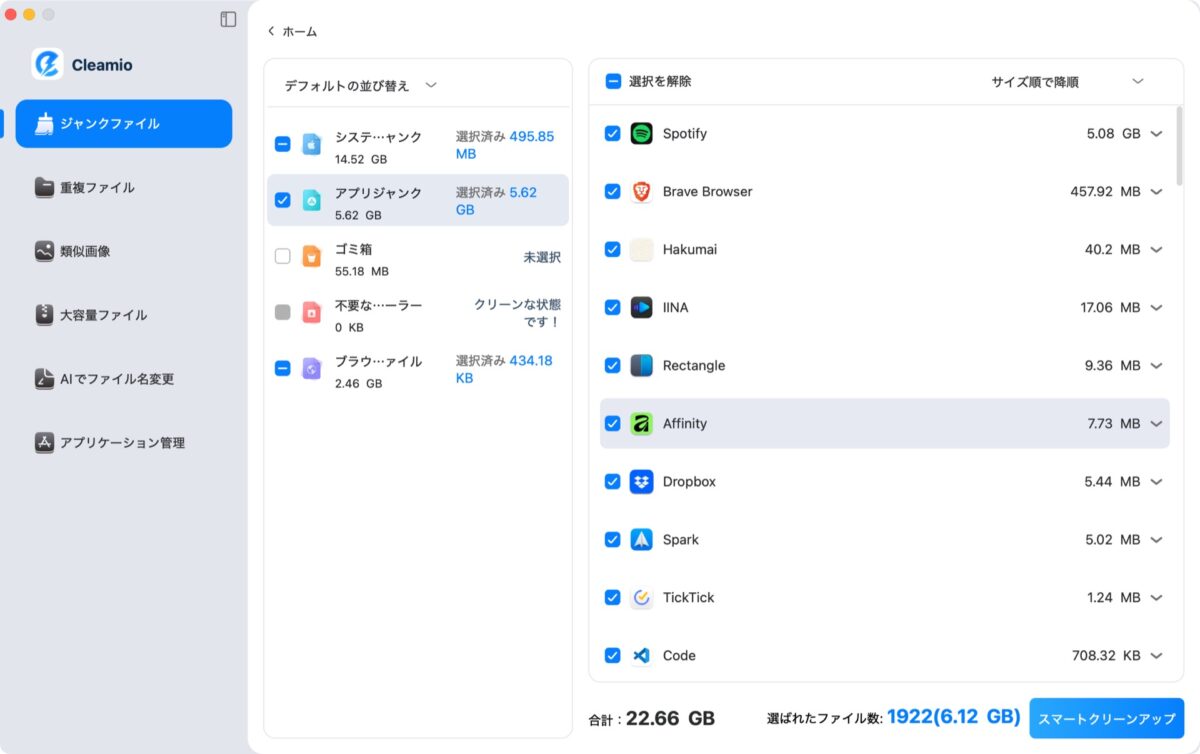Open the 類似画像 (similar images) section
1200x754 pixels.
tap(45, 251)
